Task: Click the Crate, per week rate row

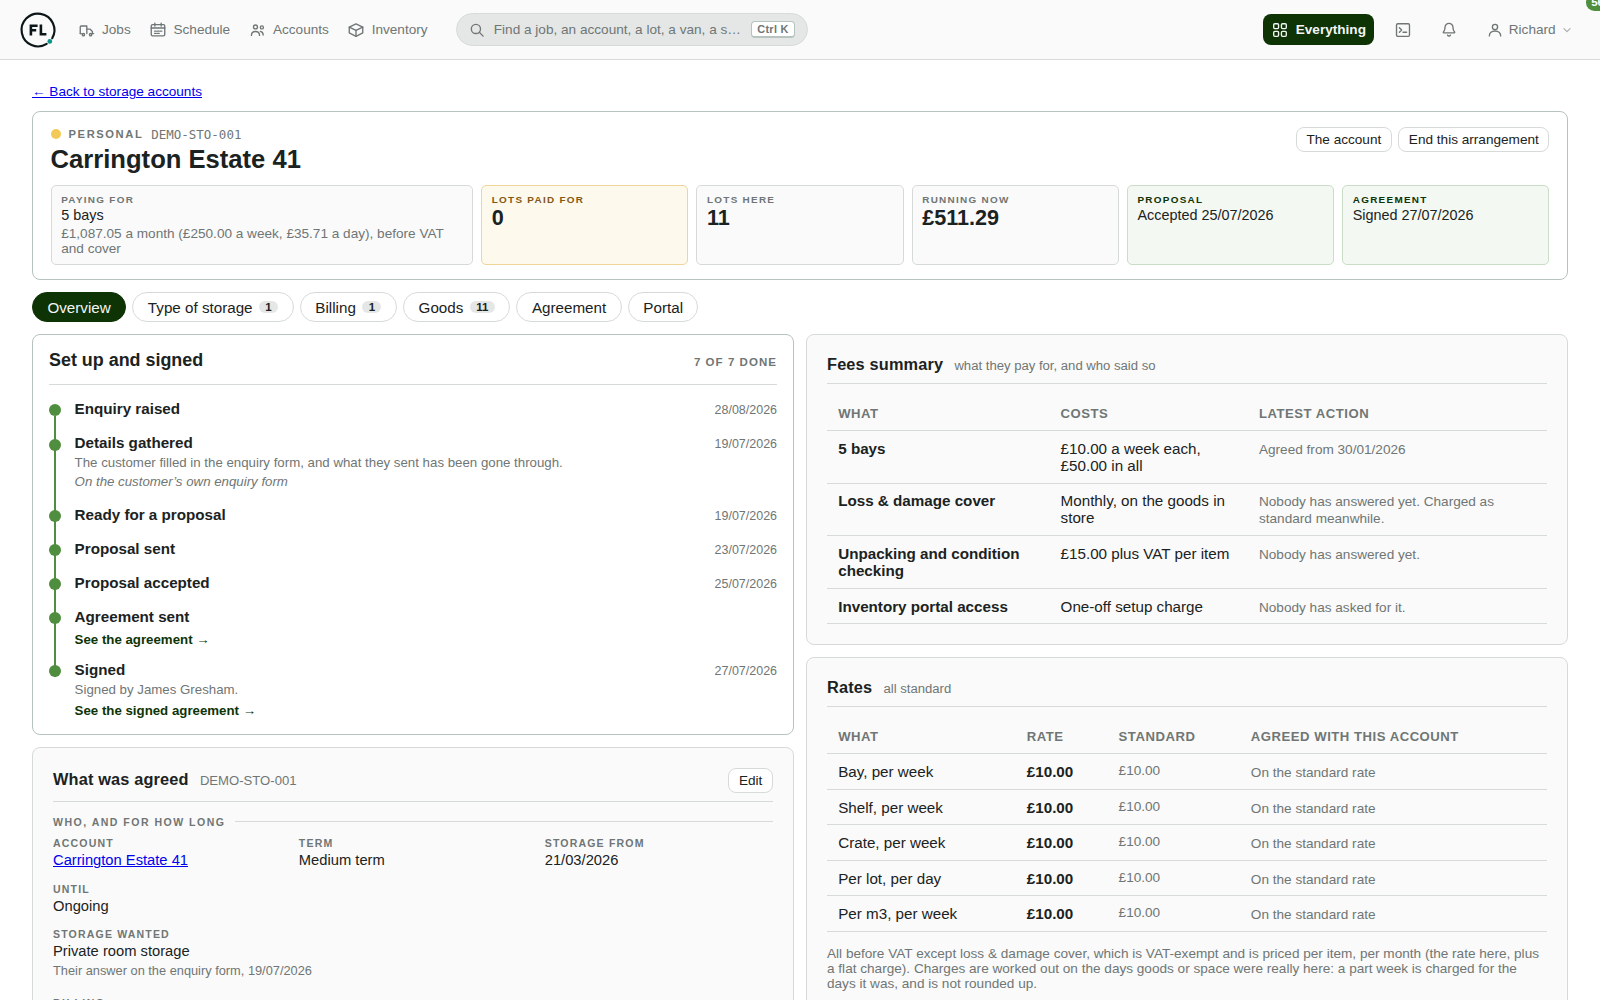Action: tap(1187, 843)
